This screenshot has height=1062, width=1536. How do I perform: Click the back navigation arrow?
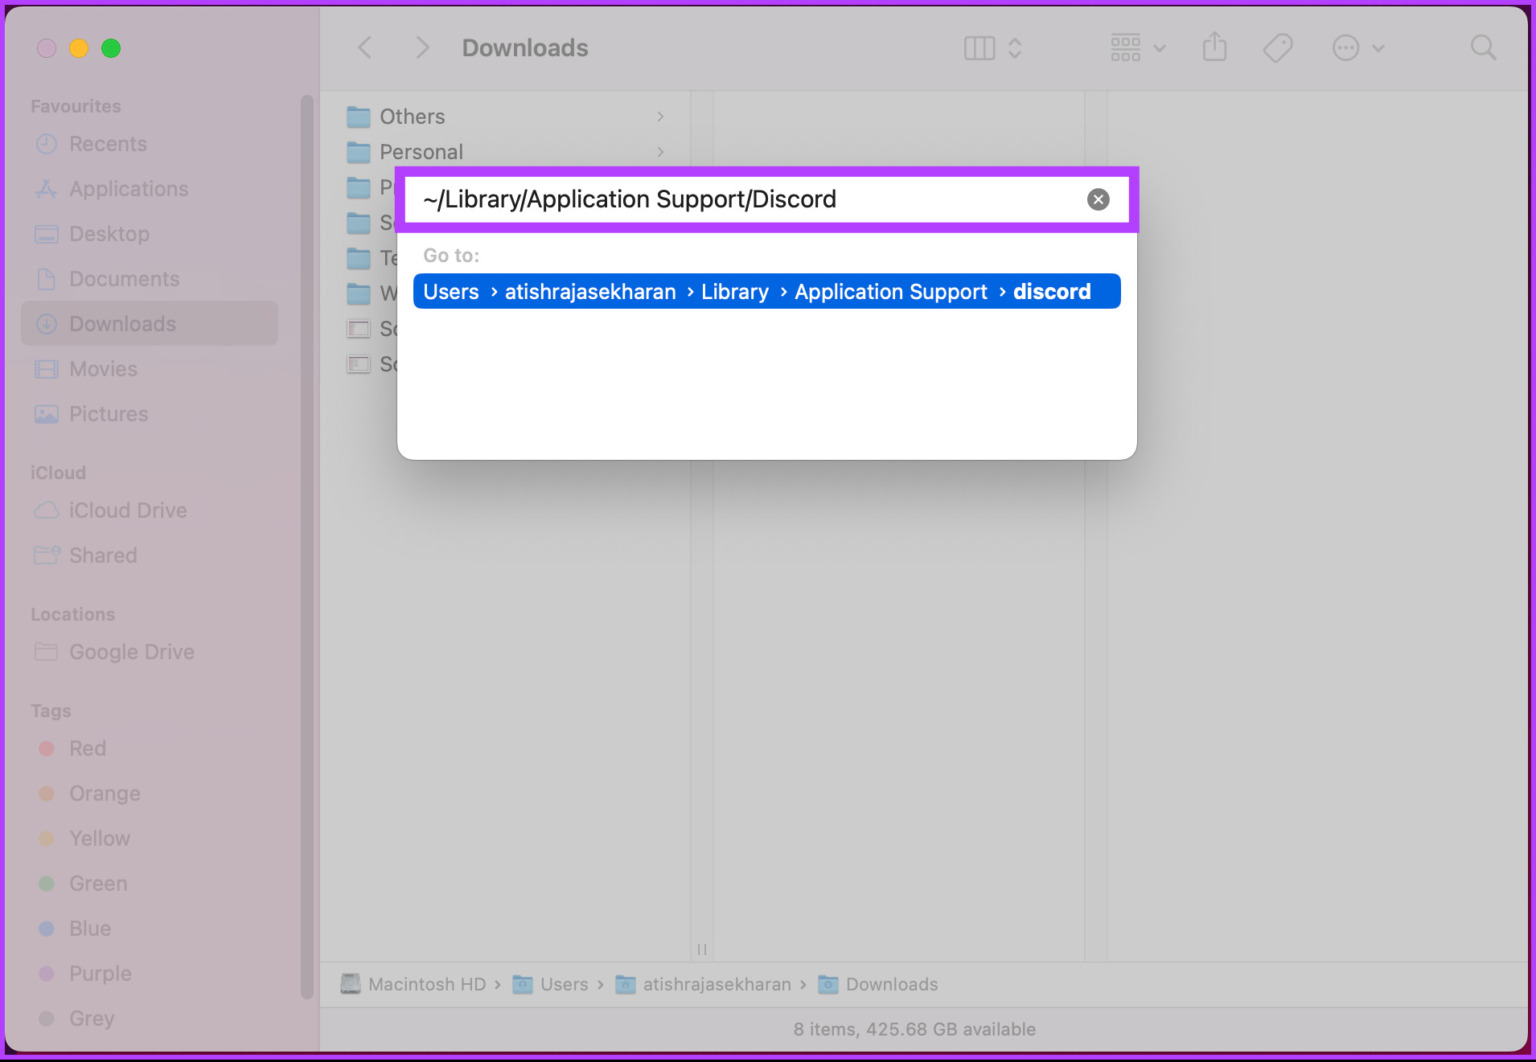point(364,47)
